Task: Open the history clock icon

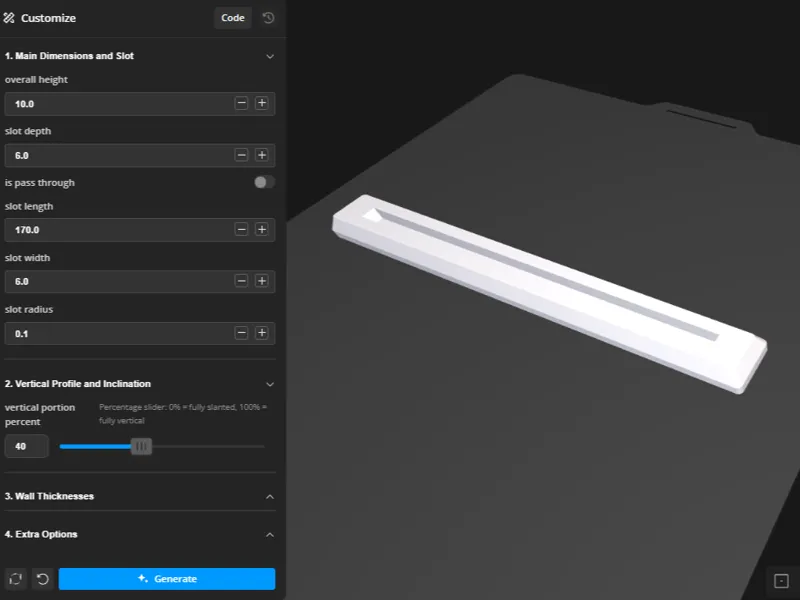Action: pyautogui.click(x=268, y=18)
